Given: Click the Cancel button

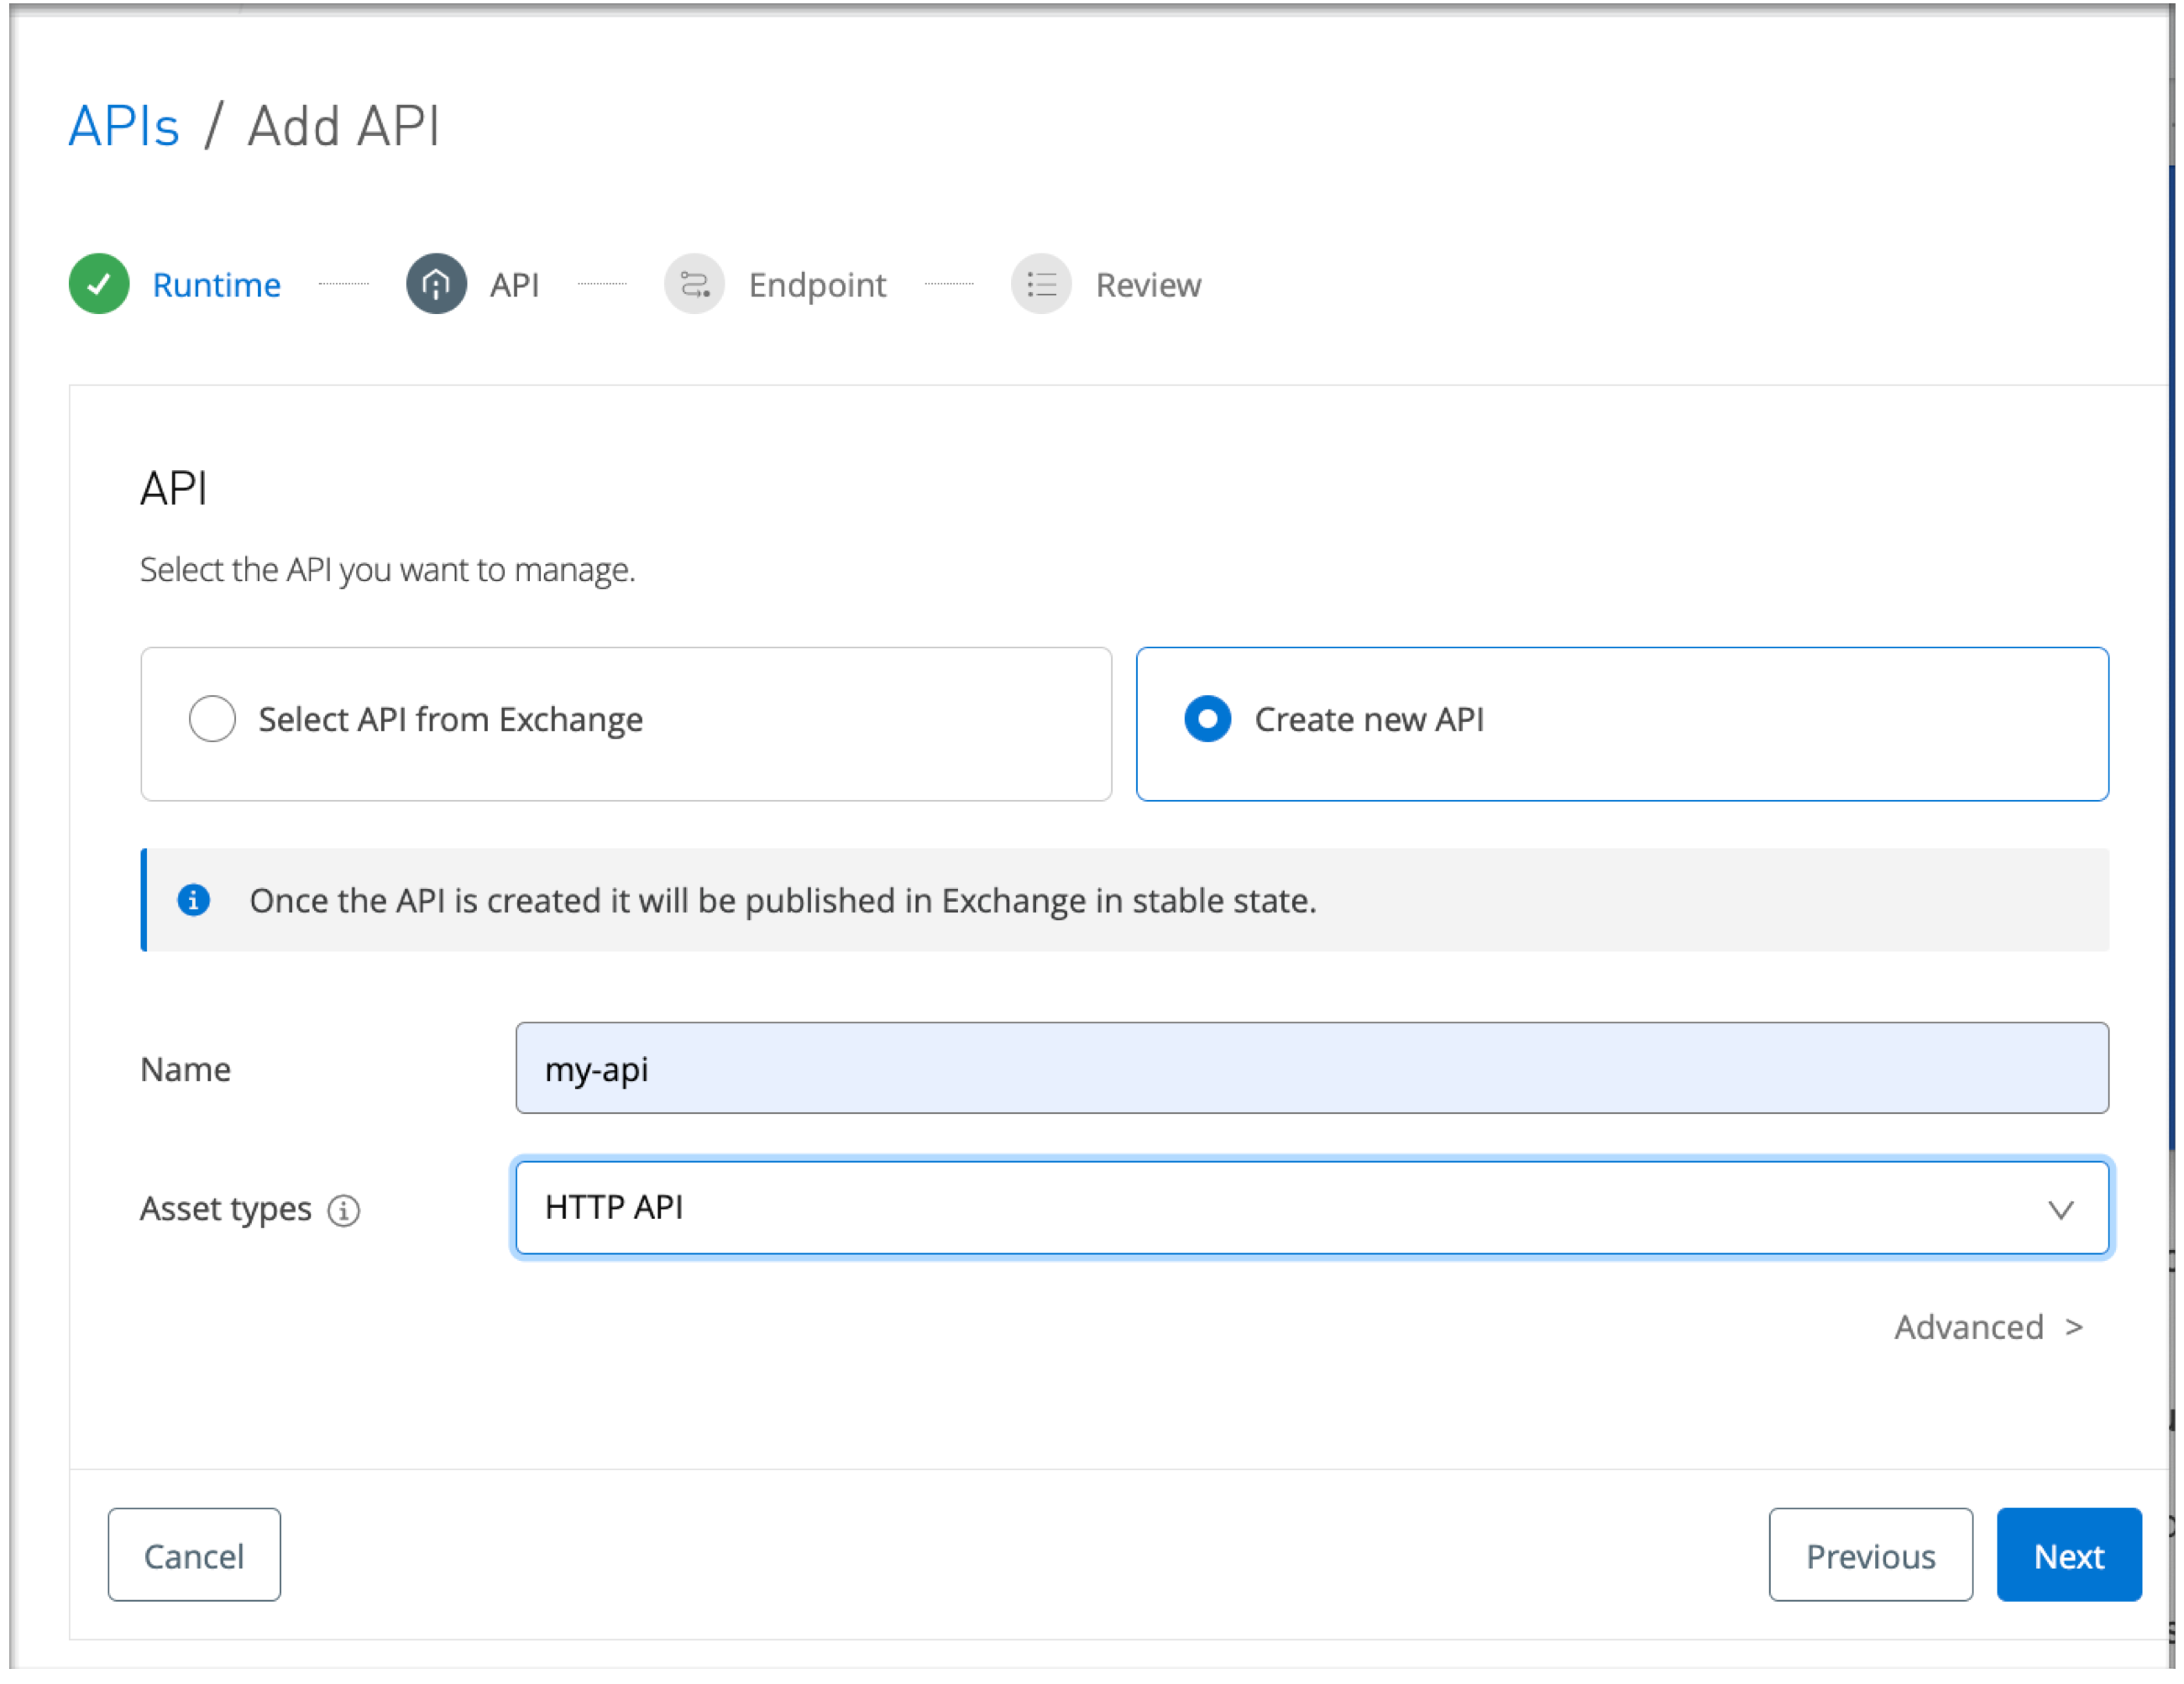Looking at the screenshot, I should point(194,1555).
